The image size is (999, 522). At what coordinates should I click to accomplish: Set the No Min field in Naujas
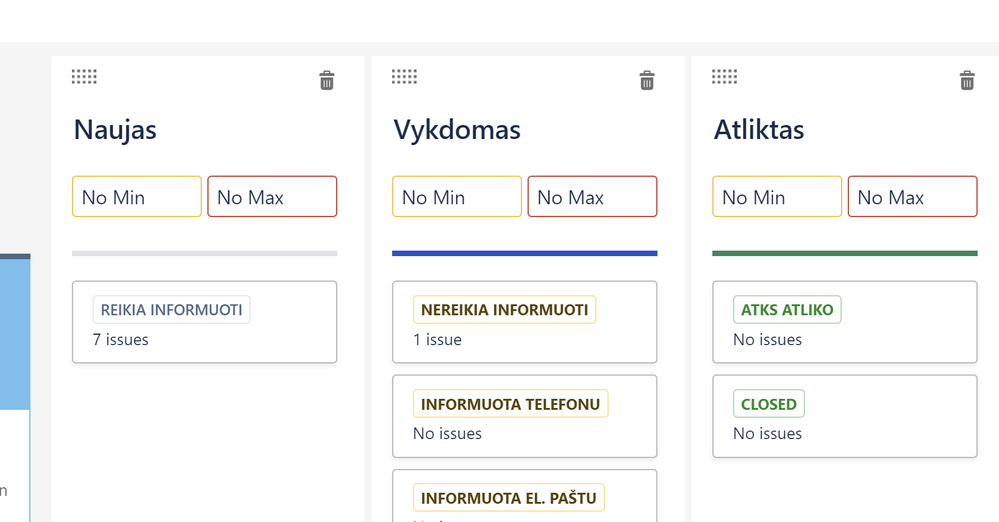pyautogui.click(x=137, y=197)
